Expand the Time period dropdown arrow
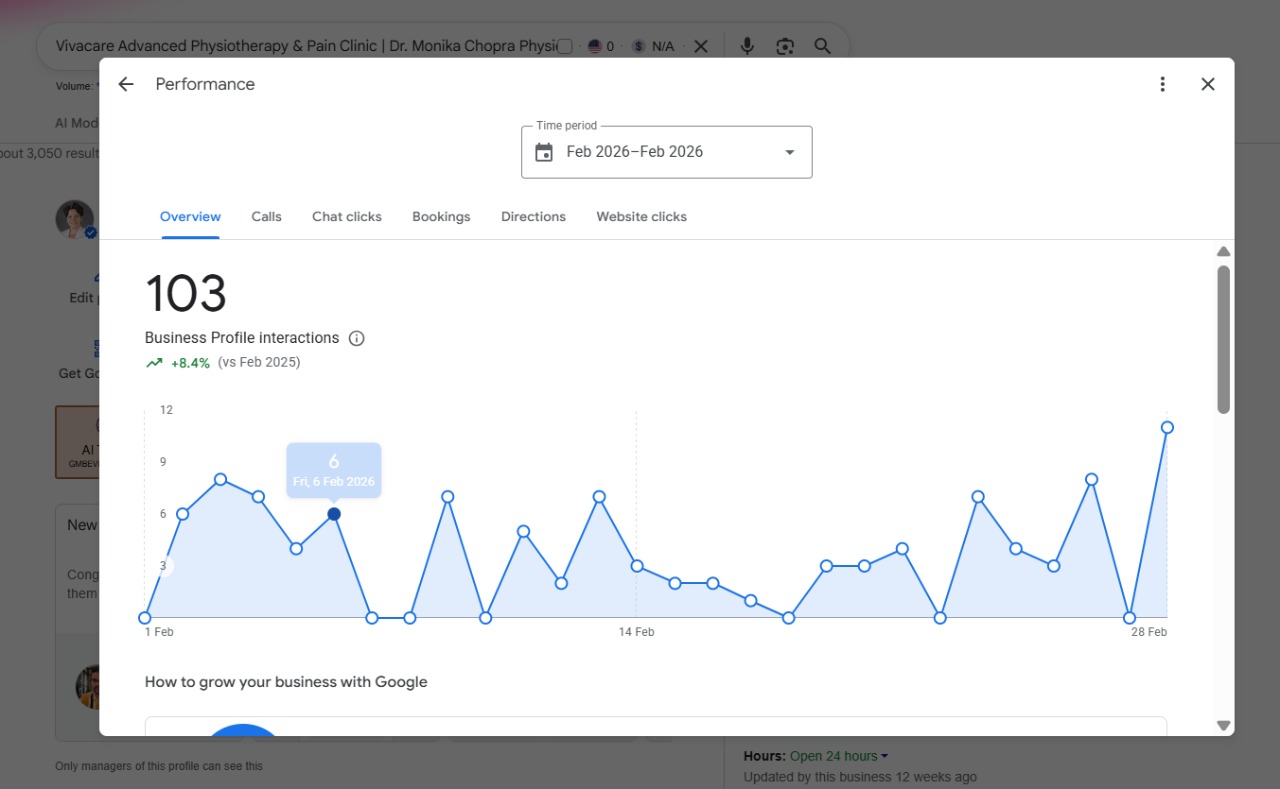Viewport: 1280px width, 789px height. pyautogui.click(x=790, y=152)
